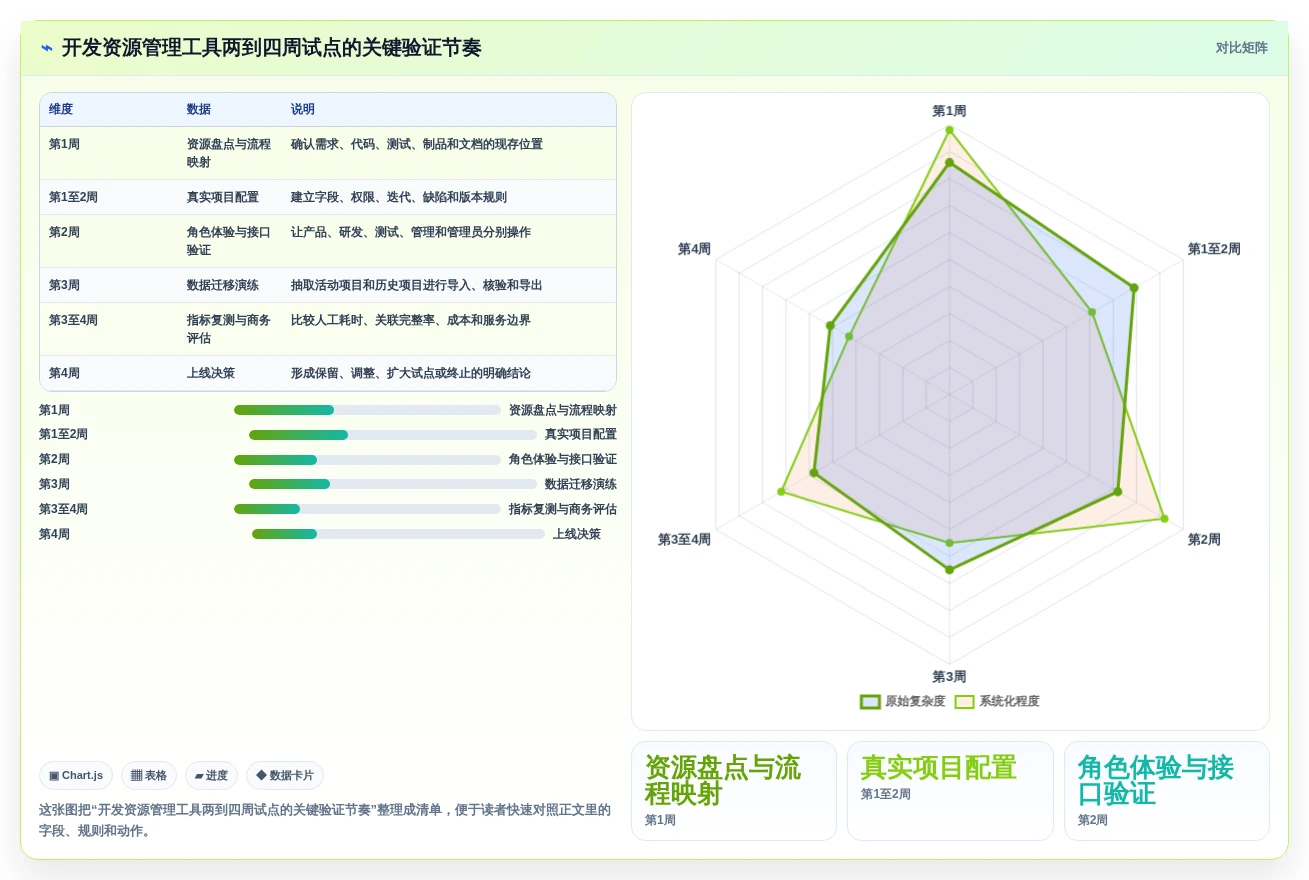Click the description starting 让产品、研发
This screenshot has height=880, width=1309.
click(x=410, y=232)
